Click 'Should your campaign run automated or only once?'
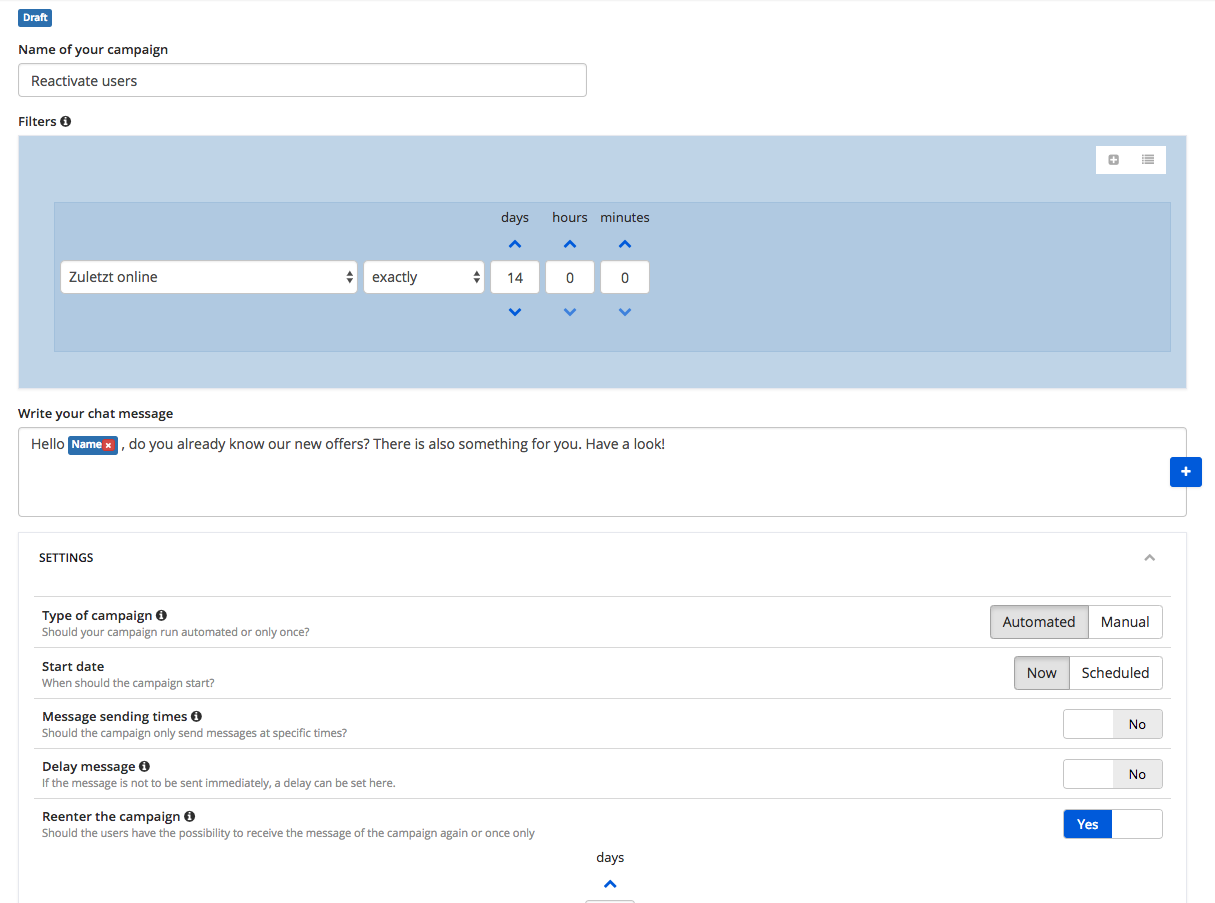Image resolution: width=1215 pixels, height=903 pixels. point(176,633)
